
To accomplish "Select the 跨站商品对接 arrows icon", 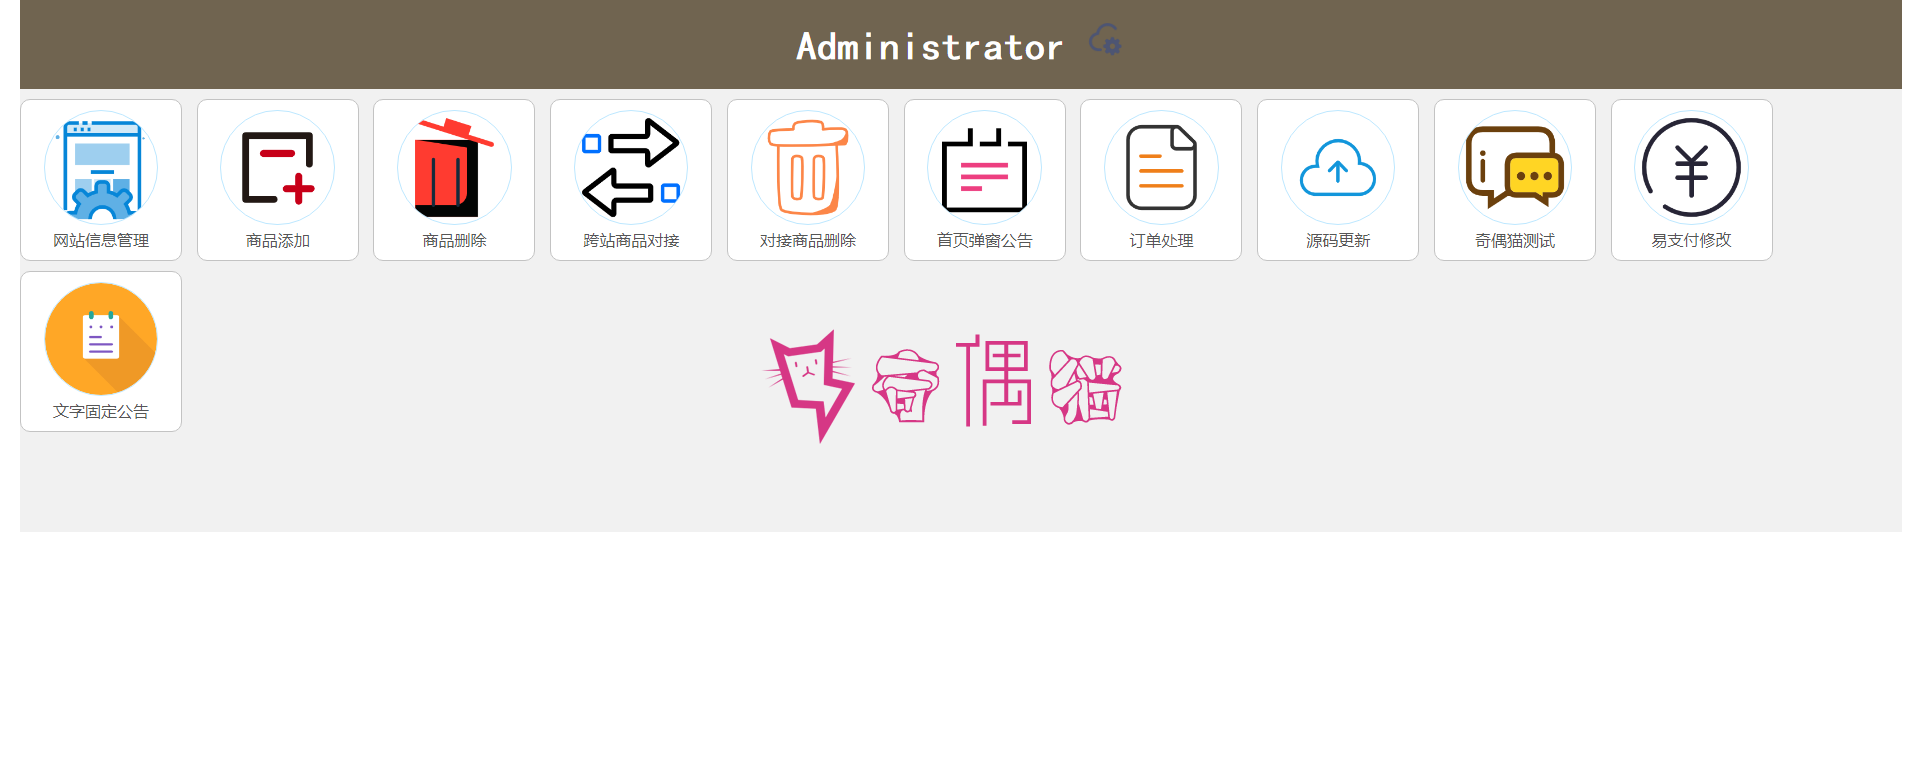I will click(x=631, y=167).
